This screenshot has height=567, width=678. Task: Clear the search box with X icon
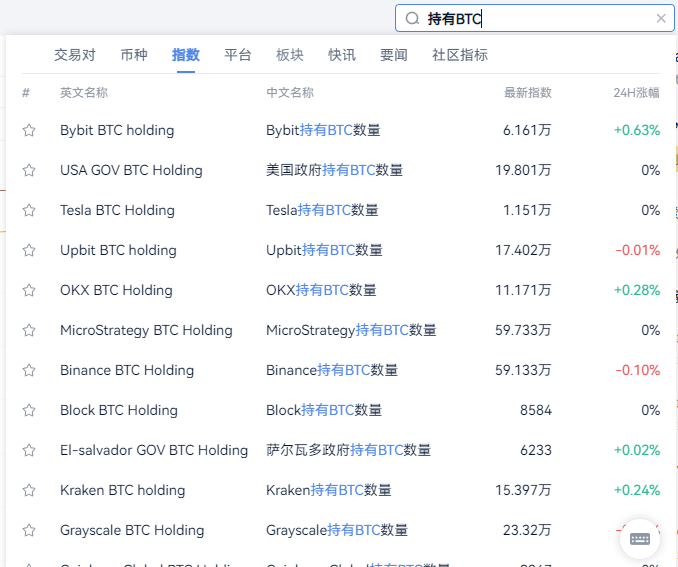[x=660, y=18]
